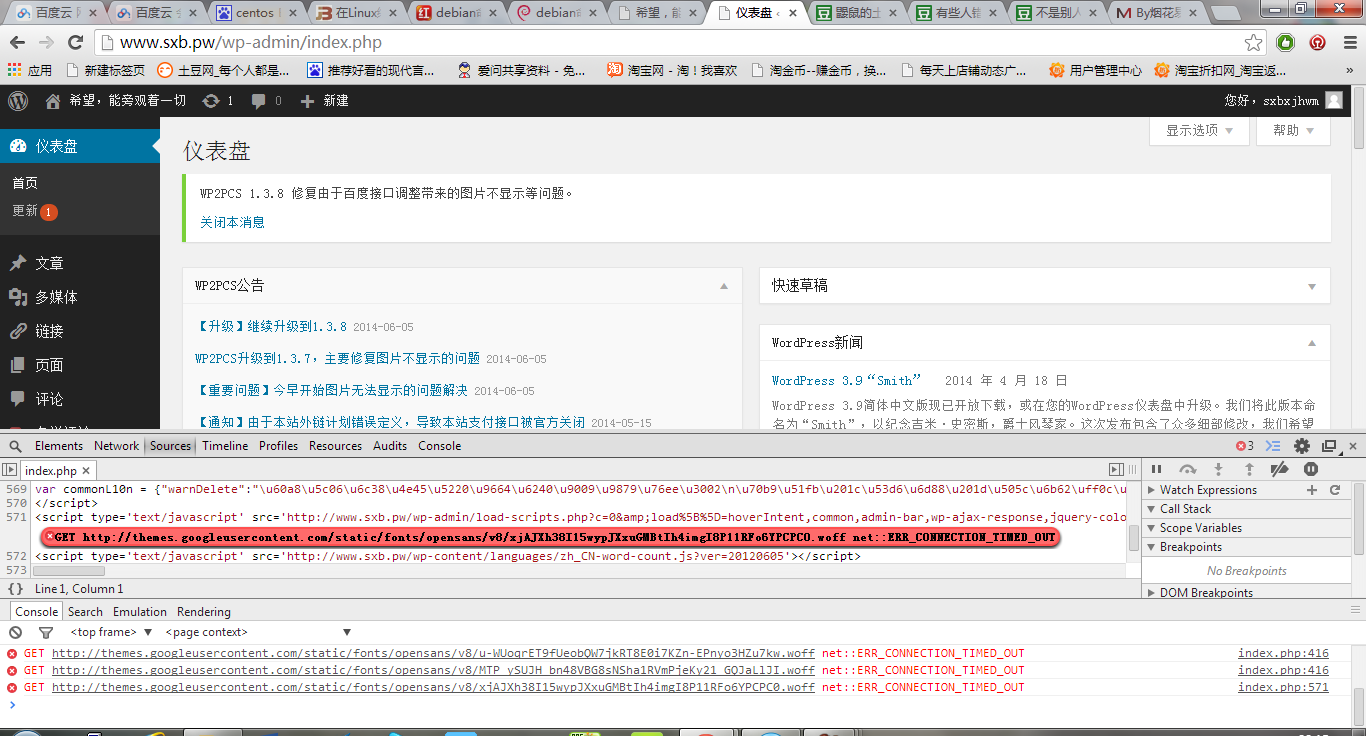Toggle the console drawer icon
Screen dimensions: 1366x736
click(x=1273, y=446)
